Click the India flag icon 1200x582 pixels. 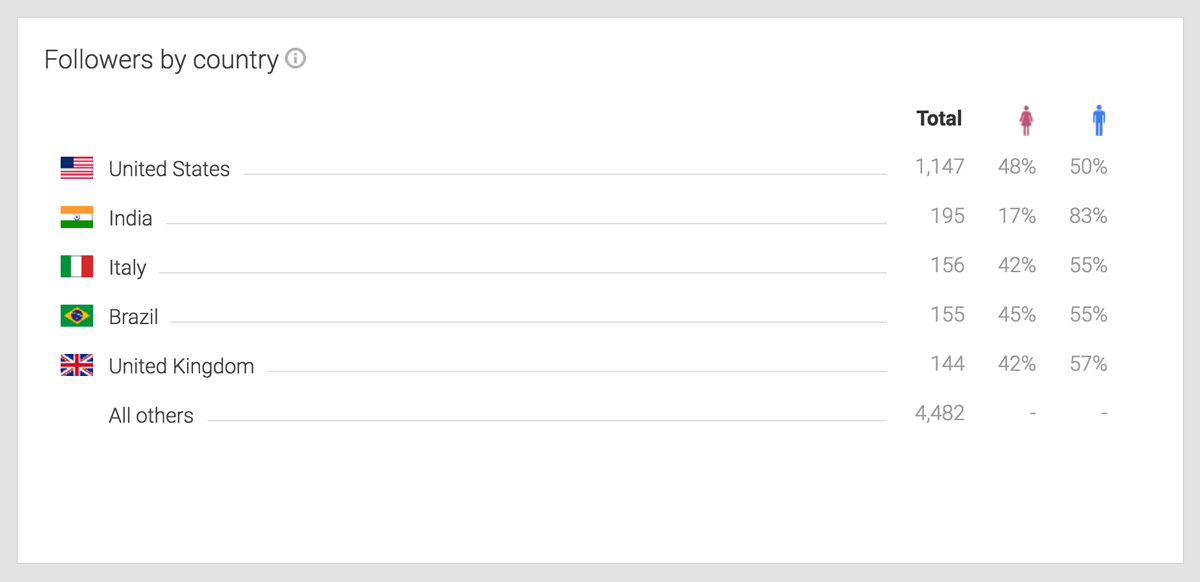(77, 217)
